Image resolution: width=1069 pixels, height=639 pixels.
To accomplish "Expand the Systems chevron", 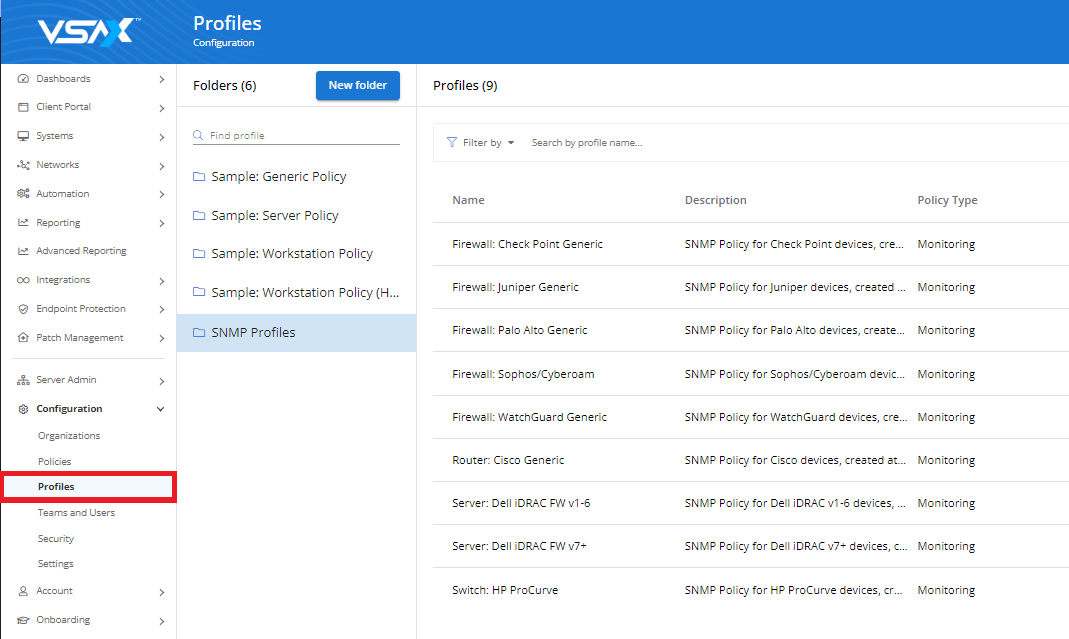I will coord(162,137).
